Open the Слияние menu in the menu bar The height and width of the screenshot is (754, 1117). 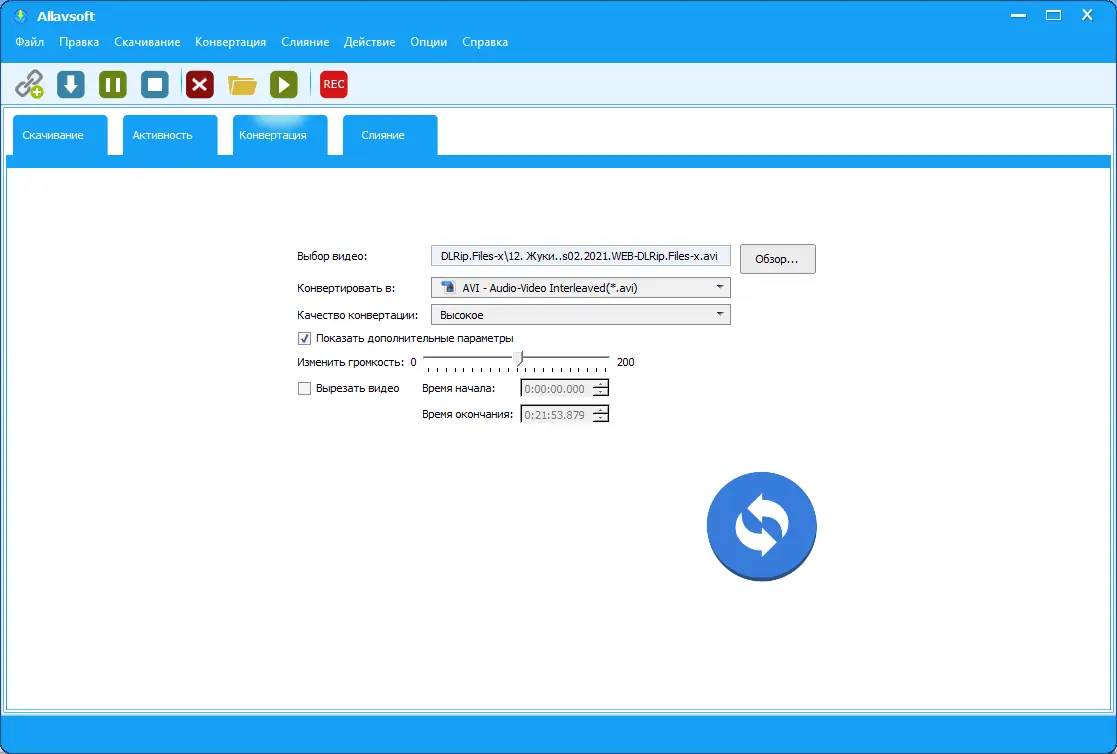[x=305, y=42]
